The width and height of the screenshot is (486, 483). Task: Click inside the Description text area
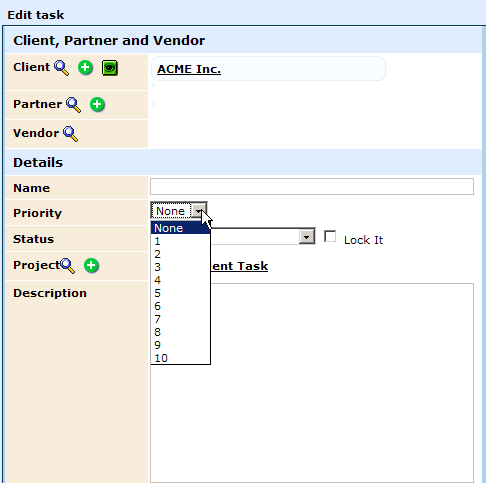342,383
